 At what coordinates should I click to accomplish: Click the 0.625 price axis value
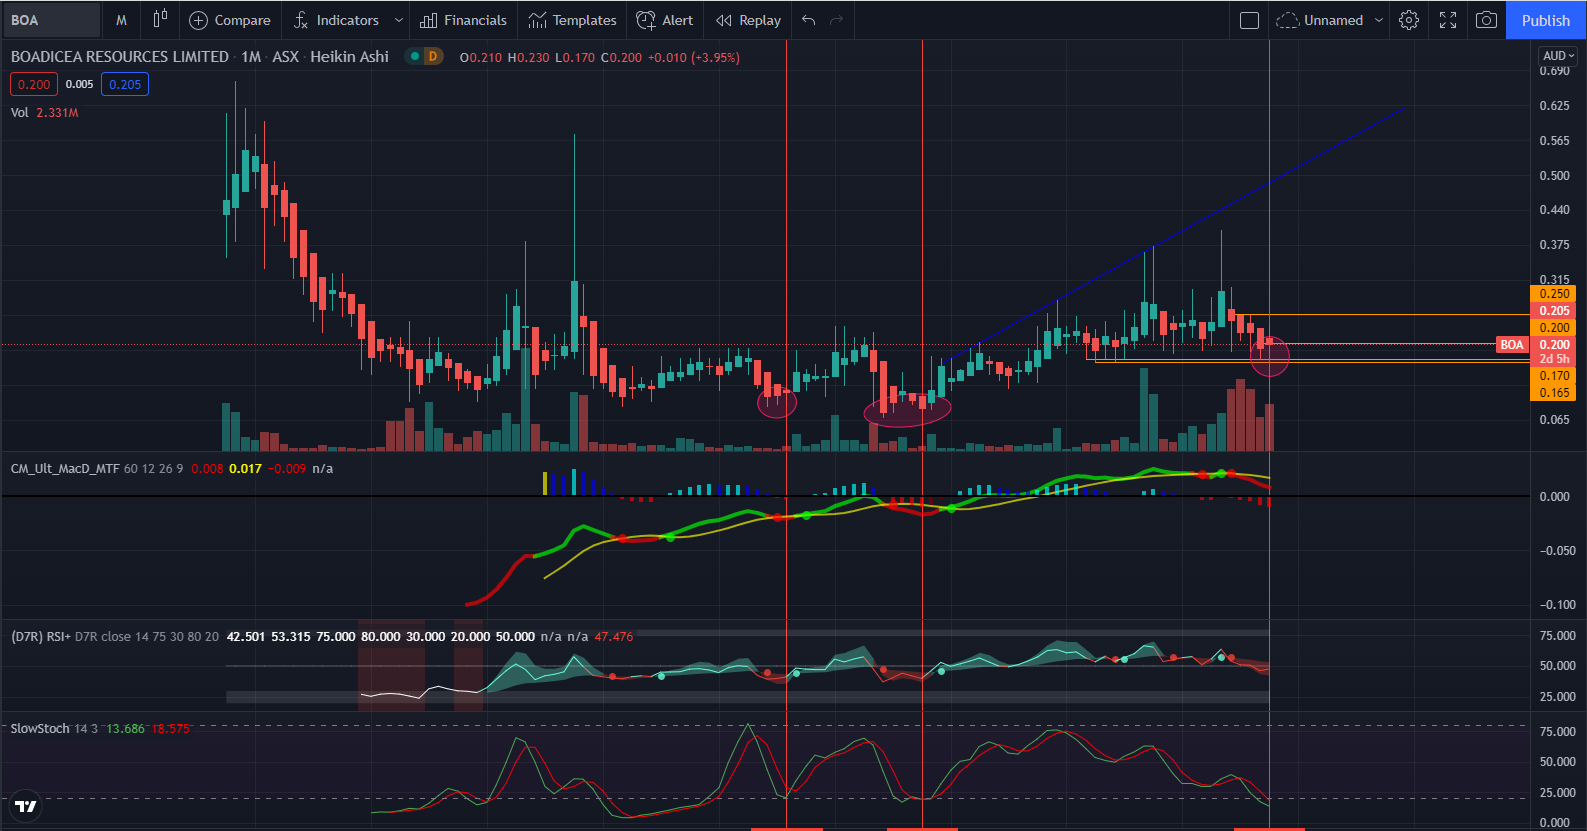[x=1554, y=105]
